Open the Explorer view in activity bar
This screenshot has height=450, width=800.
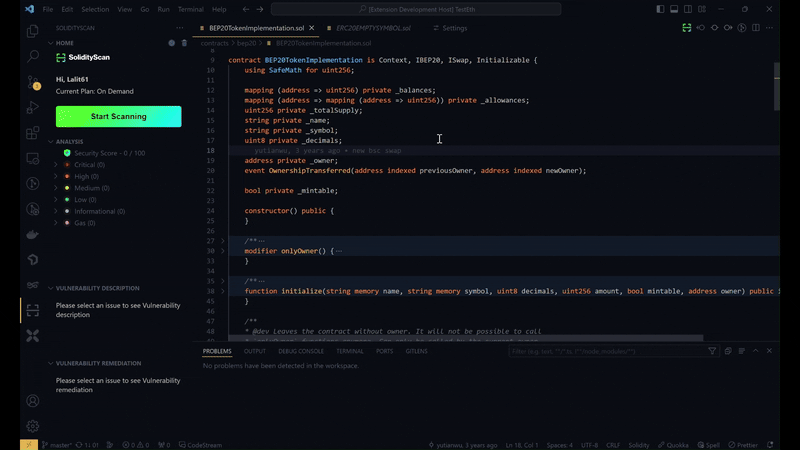pyautogui.click(x=33, y=30)
